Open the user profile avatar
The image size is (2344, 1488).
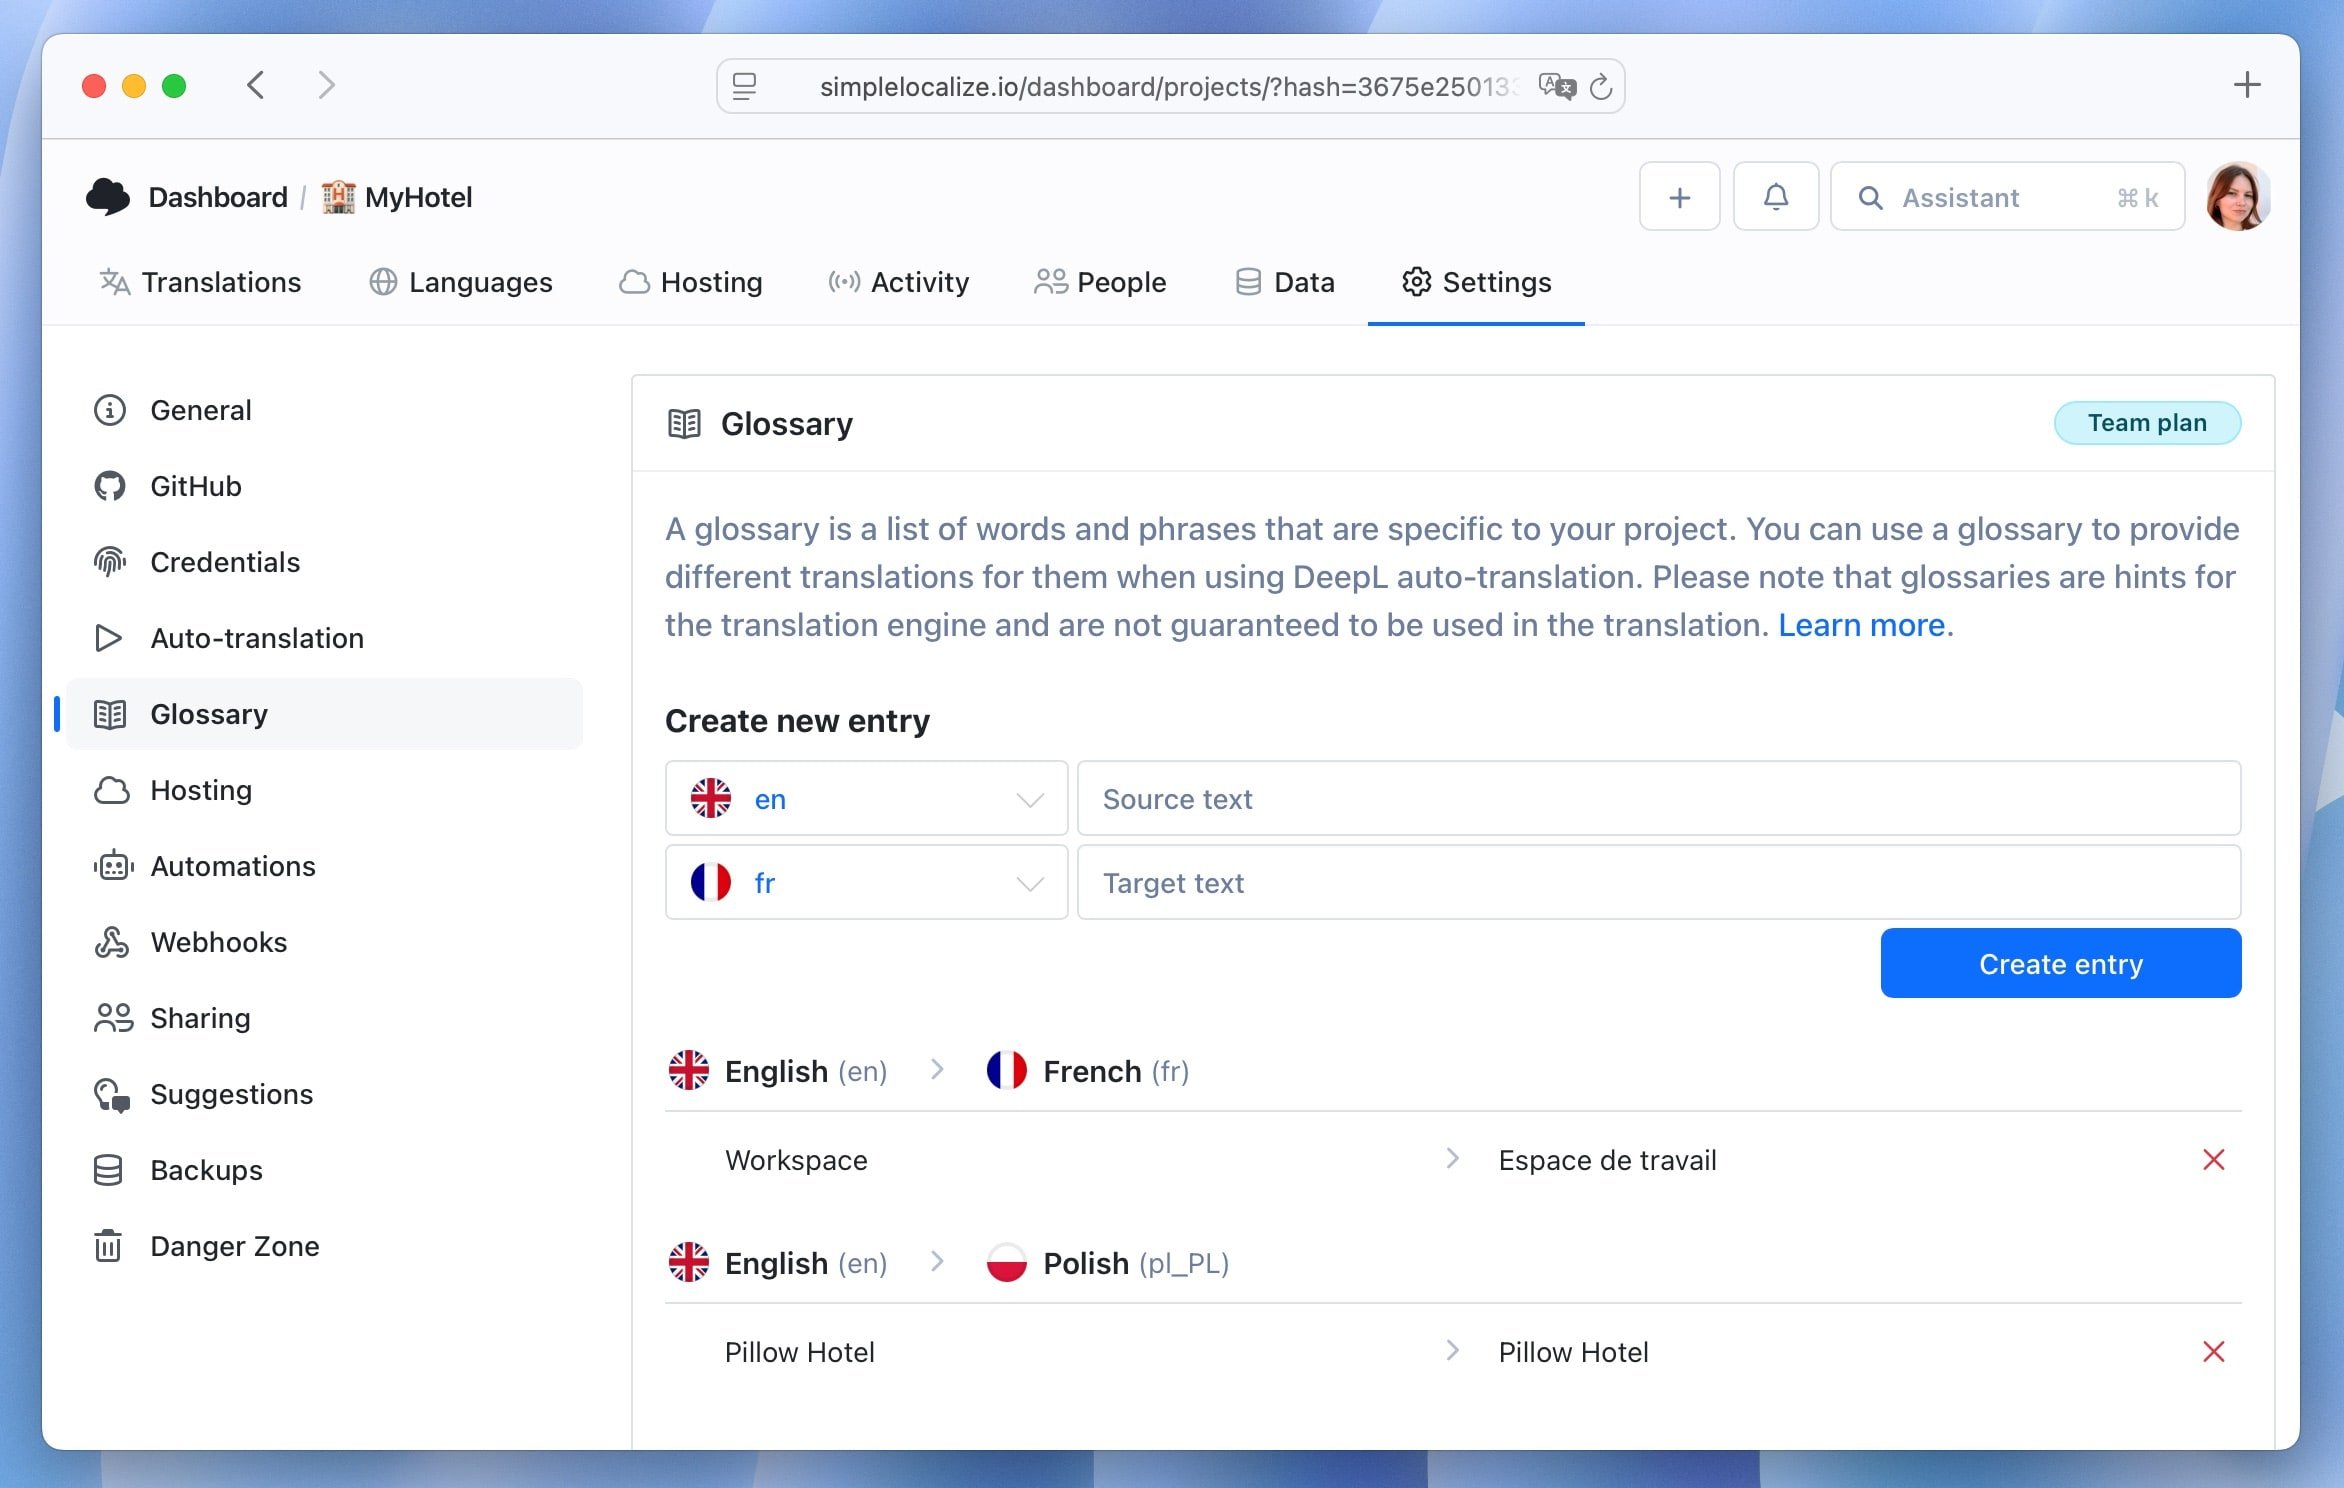tap(2237, 197)
